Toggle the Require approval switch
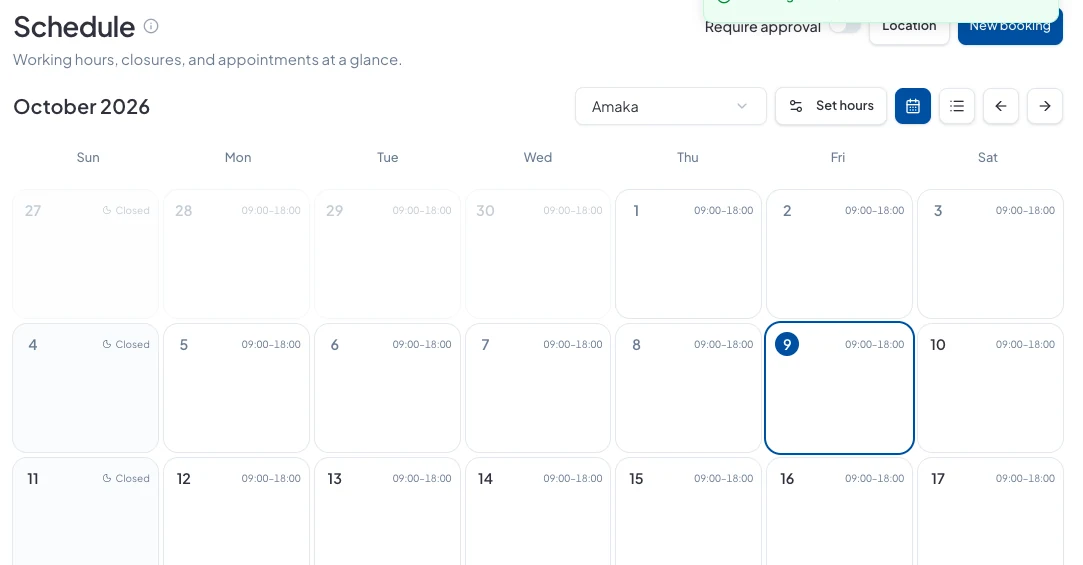The width and height of the screenshot is (1083, 565). (844, 27)
